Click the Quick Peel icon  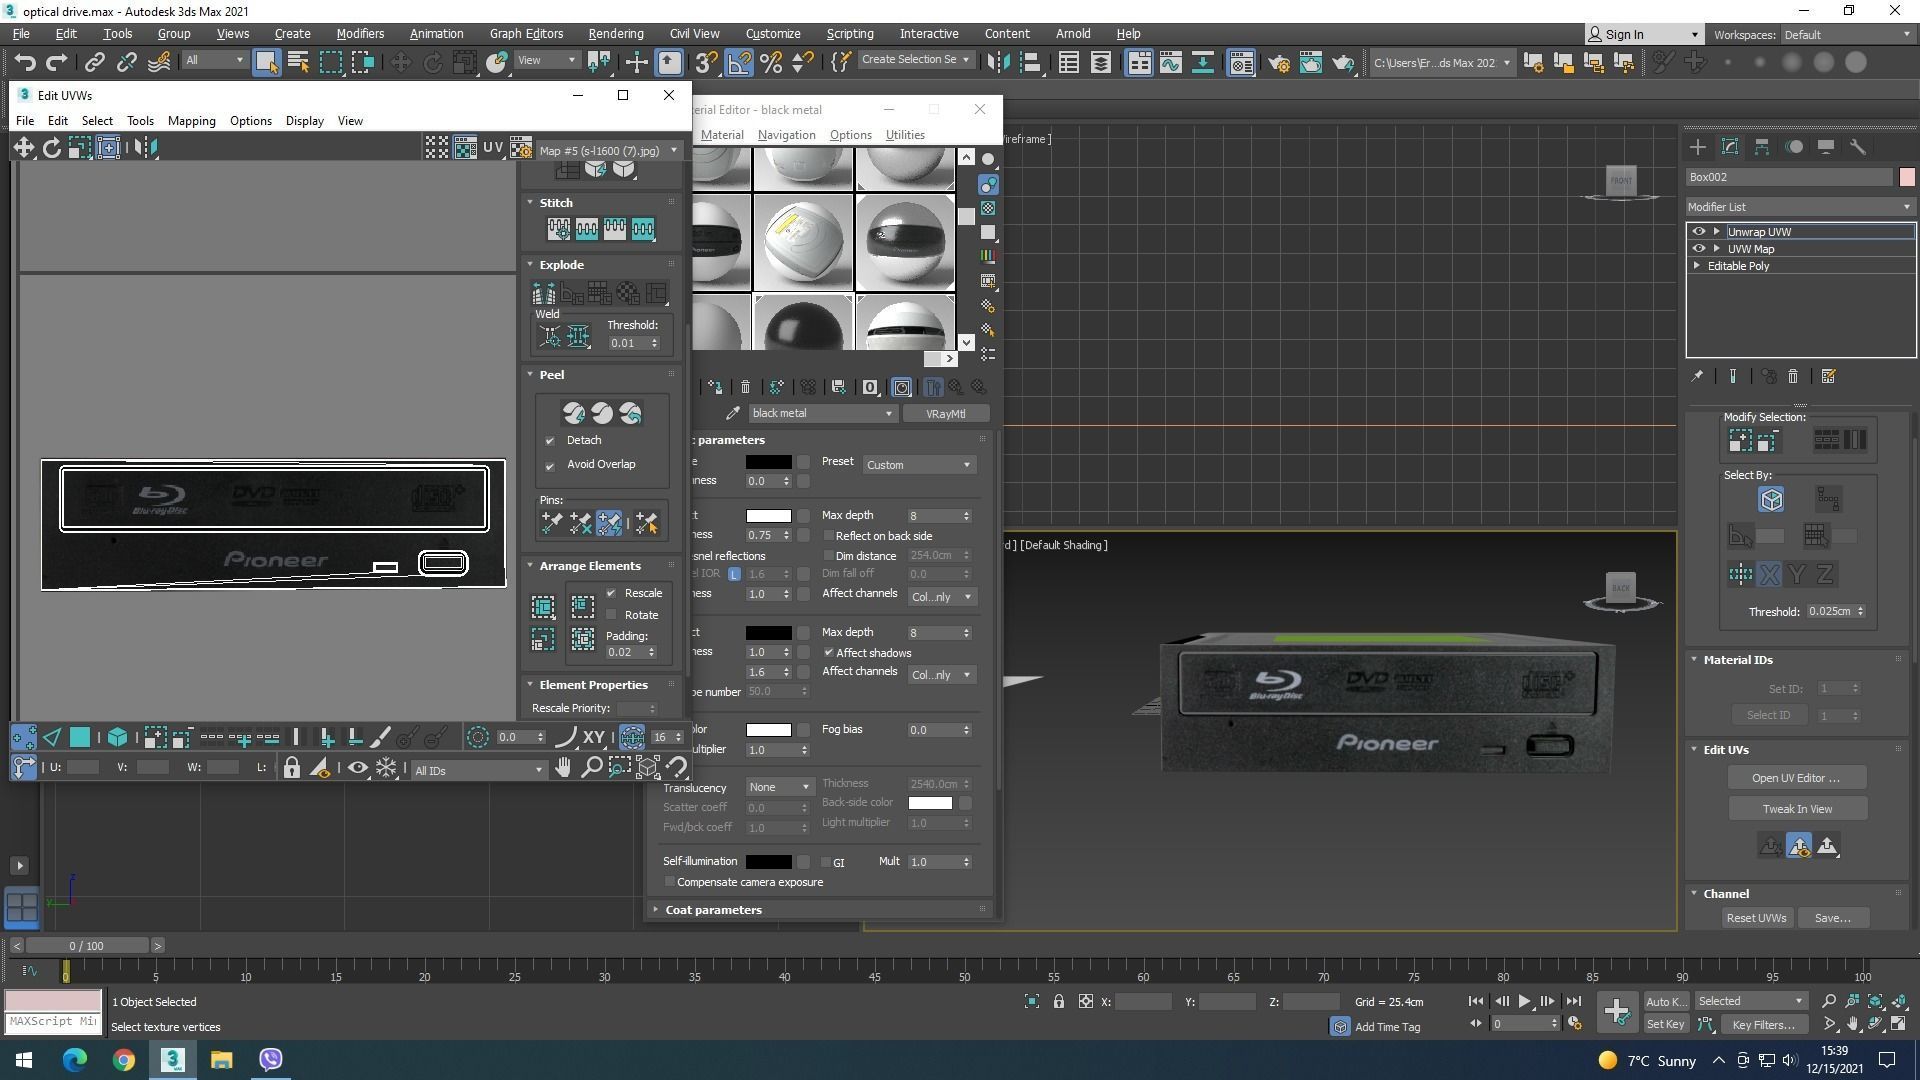[573, 413]
